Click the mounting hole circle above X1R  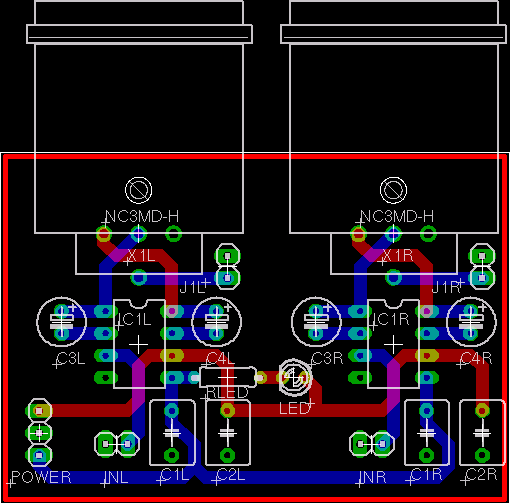pyautogui.click(x=393, y=190)
